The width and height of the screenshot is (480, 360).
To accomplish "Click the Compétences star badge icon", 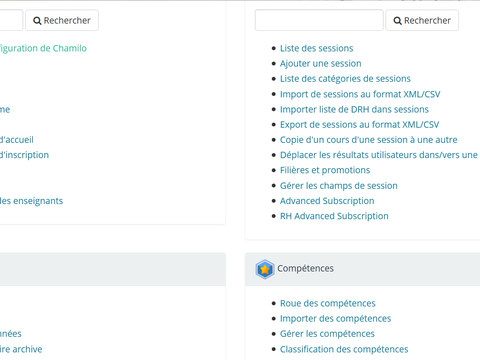I will [x=265, y=269].
